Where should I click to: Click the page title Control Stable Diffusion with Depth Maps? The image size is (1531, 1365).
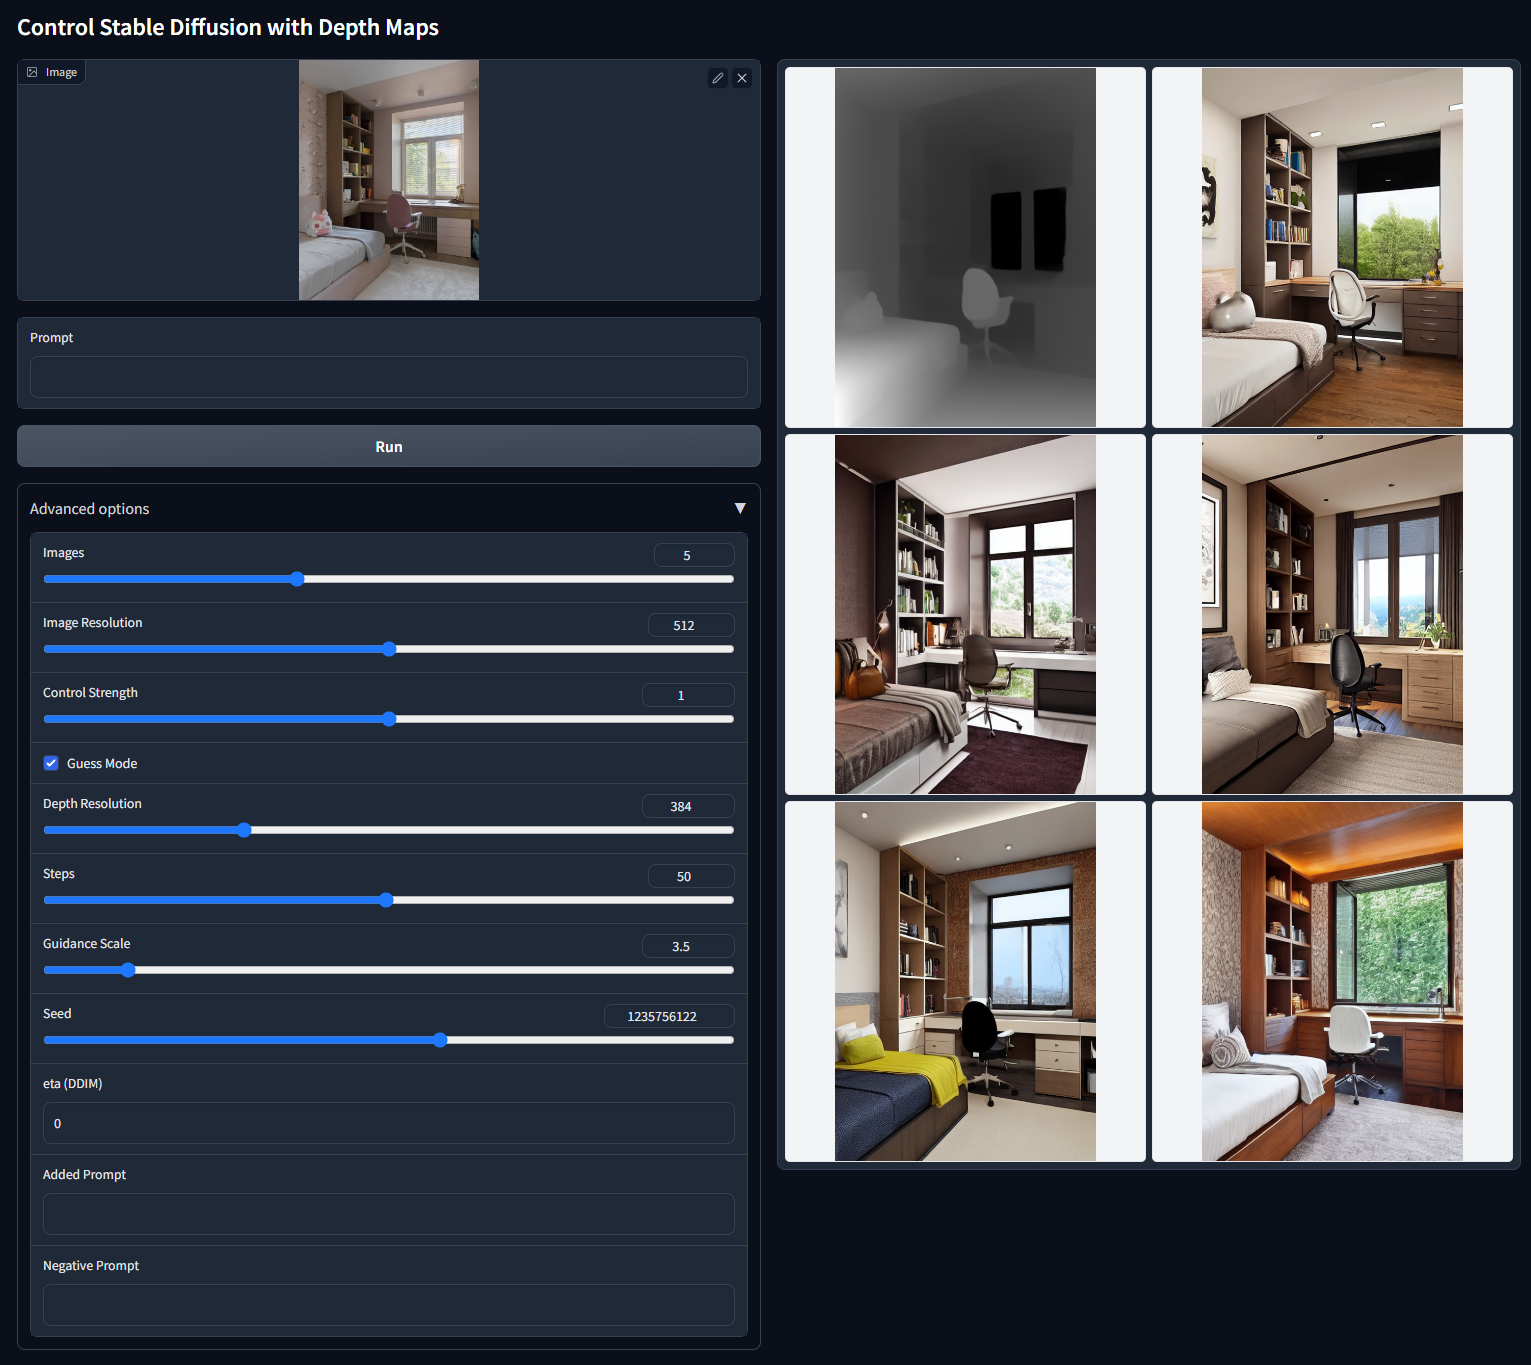tap(228, 27)
